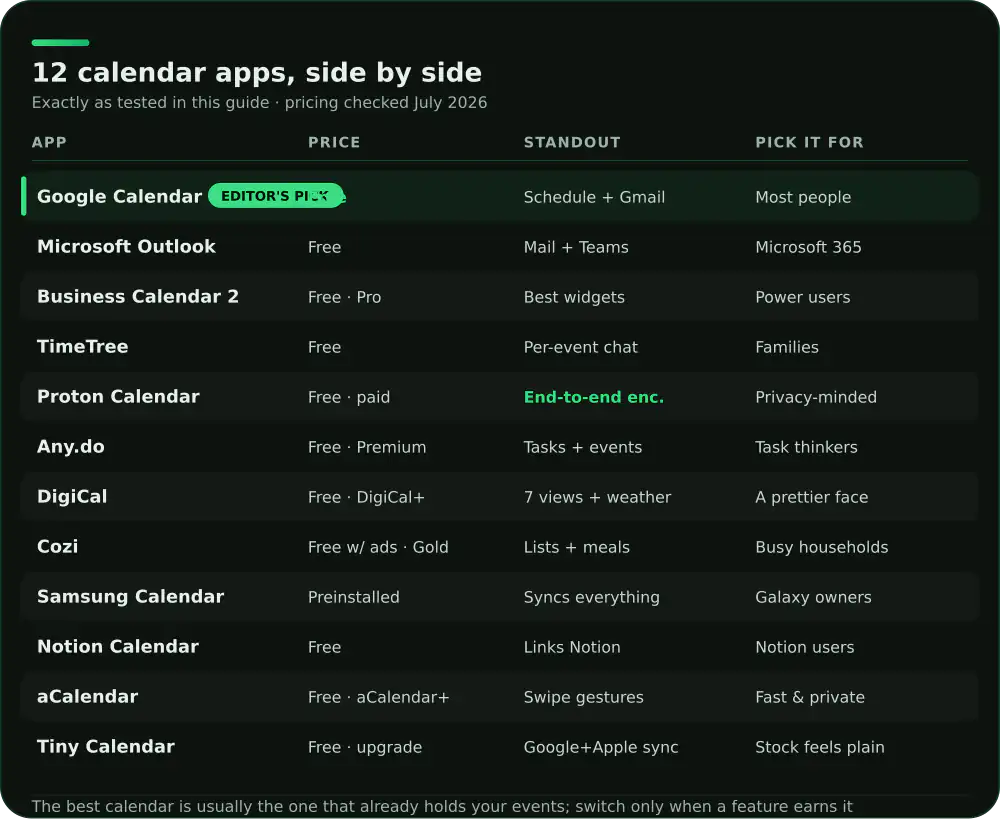Image resolution: width=1000 pixels, height=819 pixels.
Task: Click 'Mail + Teams' standout cell
Action: click(576, 247)
